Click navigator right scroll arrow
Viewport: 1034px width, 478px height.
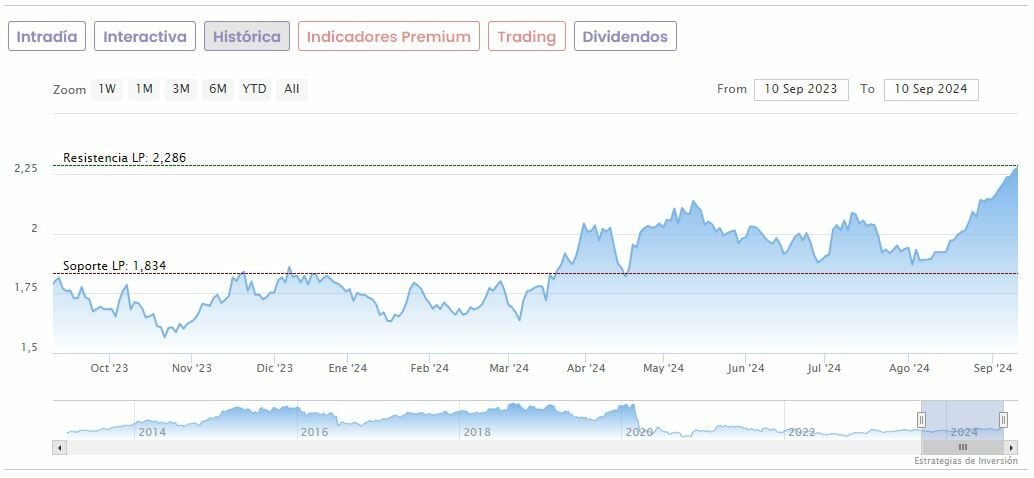click(1011, 447)
